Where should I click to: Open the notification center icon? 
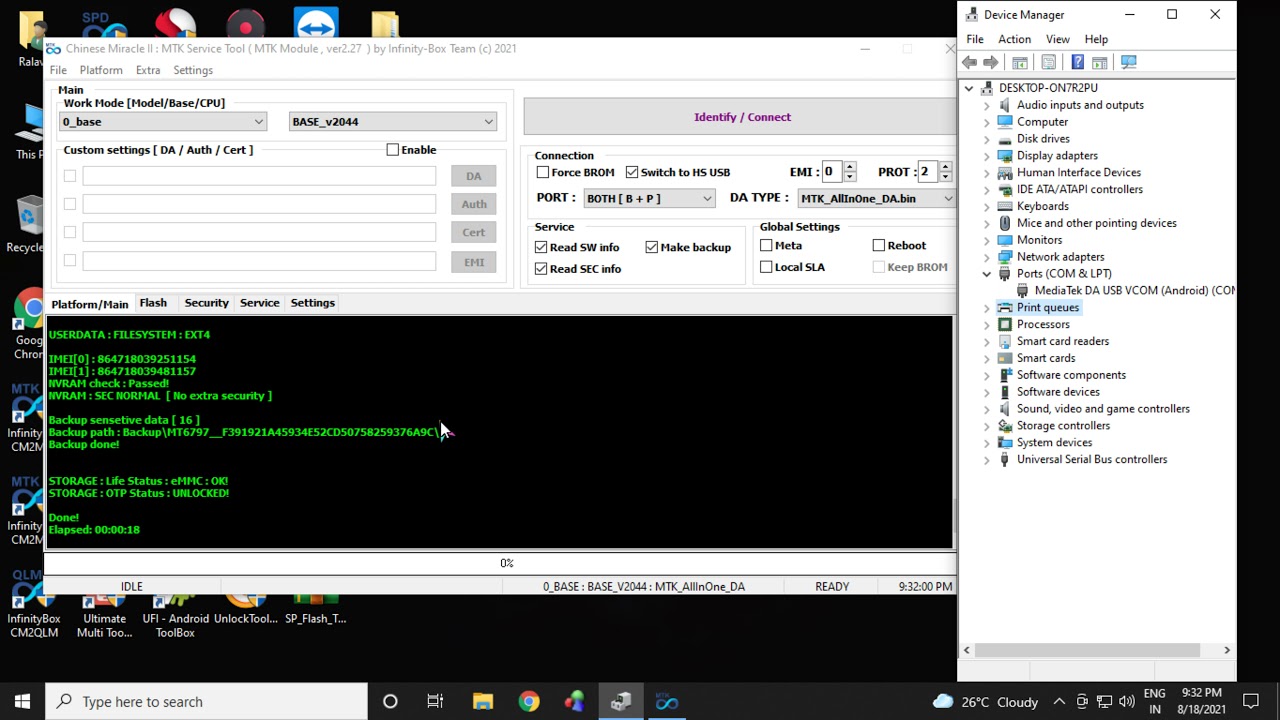pos(1250,702)
